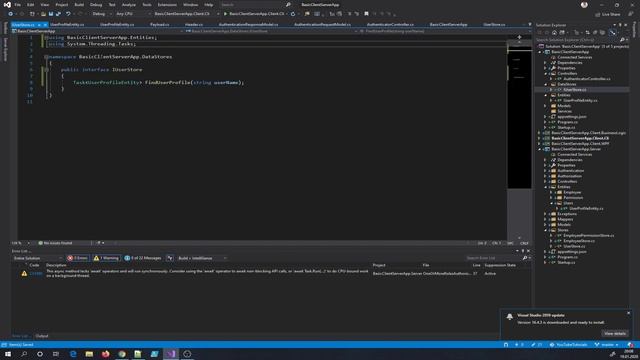Screen dimensions: 640x360
Task: Click the Search Error List input field
Action: (493, 258)
